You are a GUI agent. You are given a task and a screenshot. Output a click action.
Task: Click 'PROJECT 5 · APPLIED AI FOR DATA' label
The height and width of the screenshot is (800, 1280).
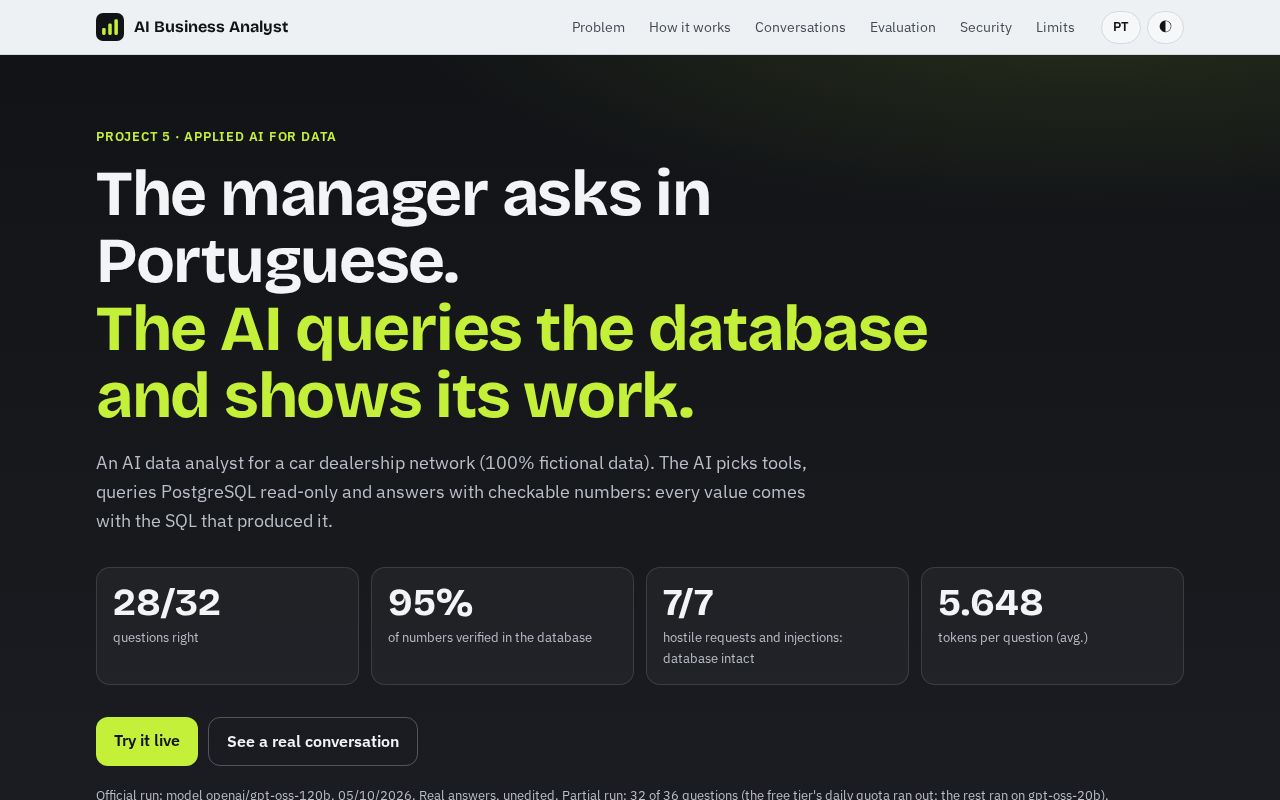click(x=216, y=136)
